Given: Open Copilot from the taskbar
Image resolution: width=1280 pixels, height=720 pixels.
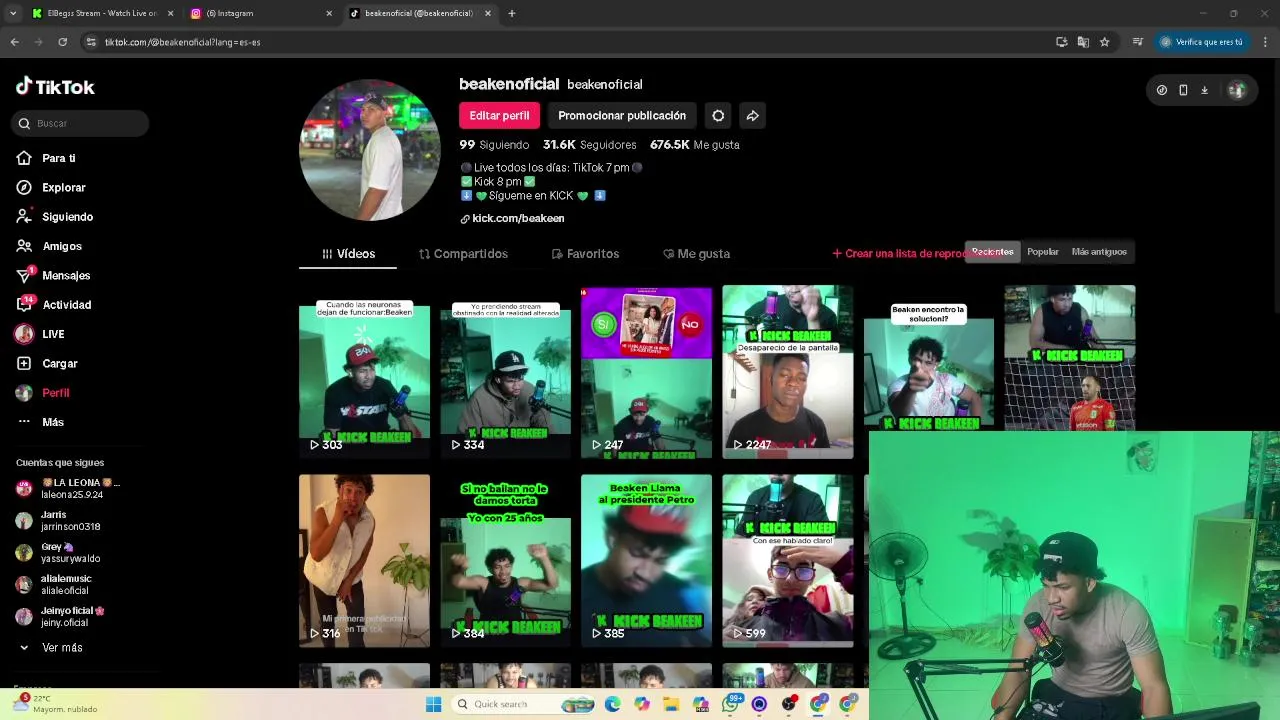Looking at the screenshot, I should click(x=642, y=704).
